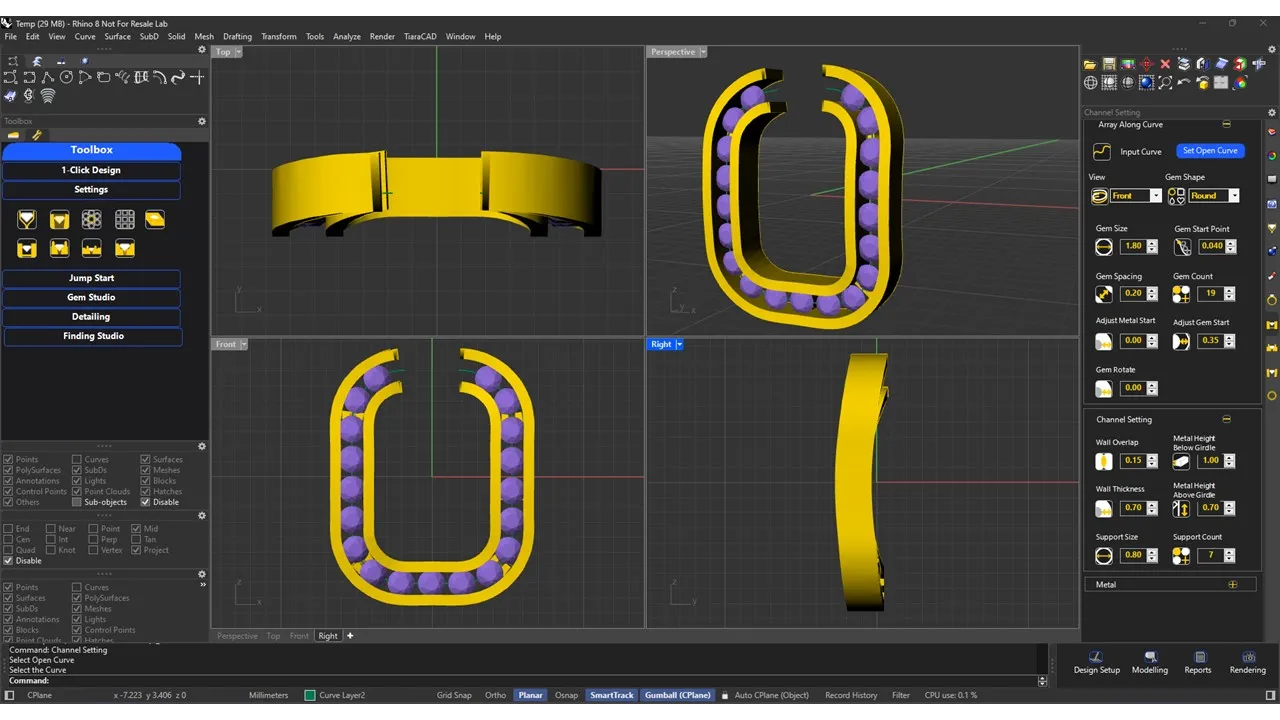Open the Gem Studio toolbox section
The image size is (1280, 720).
[91, 297]
